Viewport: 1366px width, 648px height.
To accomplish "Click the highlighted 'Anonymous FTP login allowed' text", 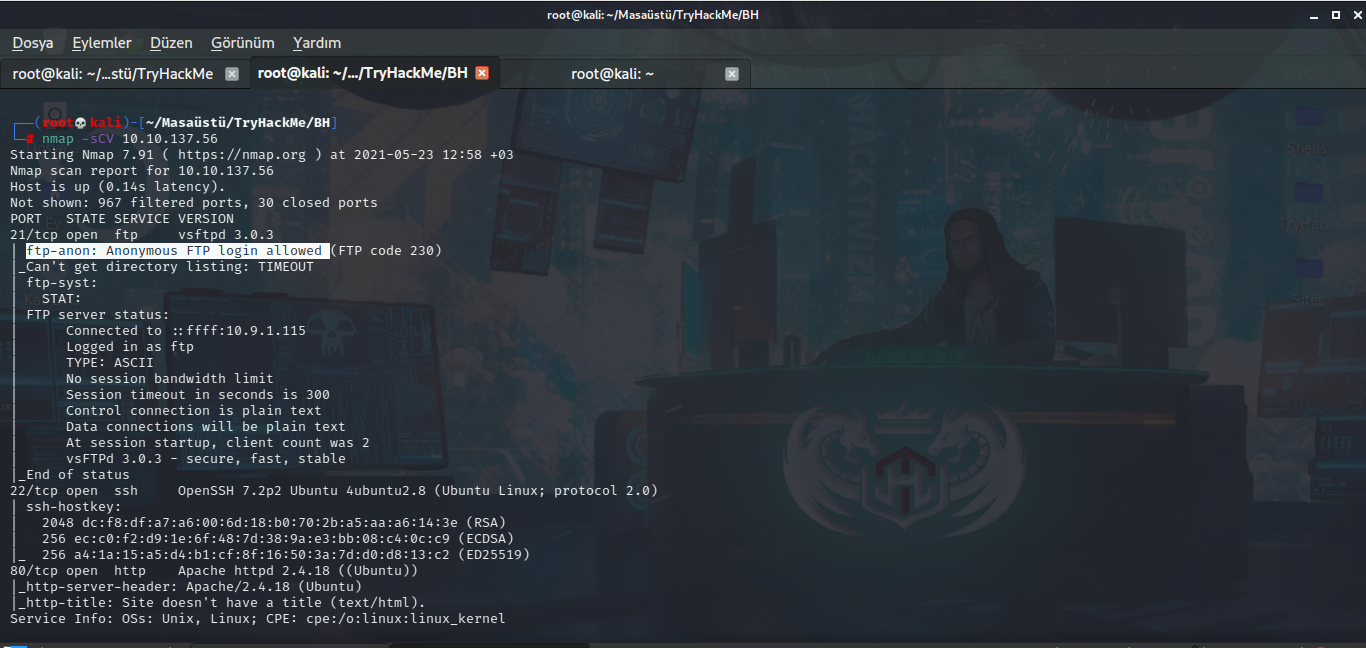I will click(214, 251).
